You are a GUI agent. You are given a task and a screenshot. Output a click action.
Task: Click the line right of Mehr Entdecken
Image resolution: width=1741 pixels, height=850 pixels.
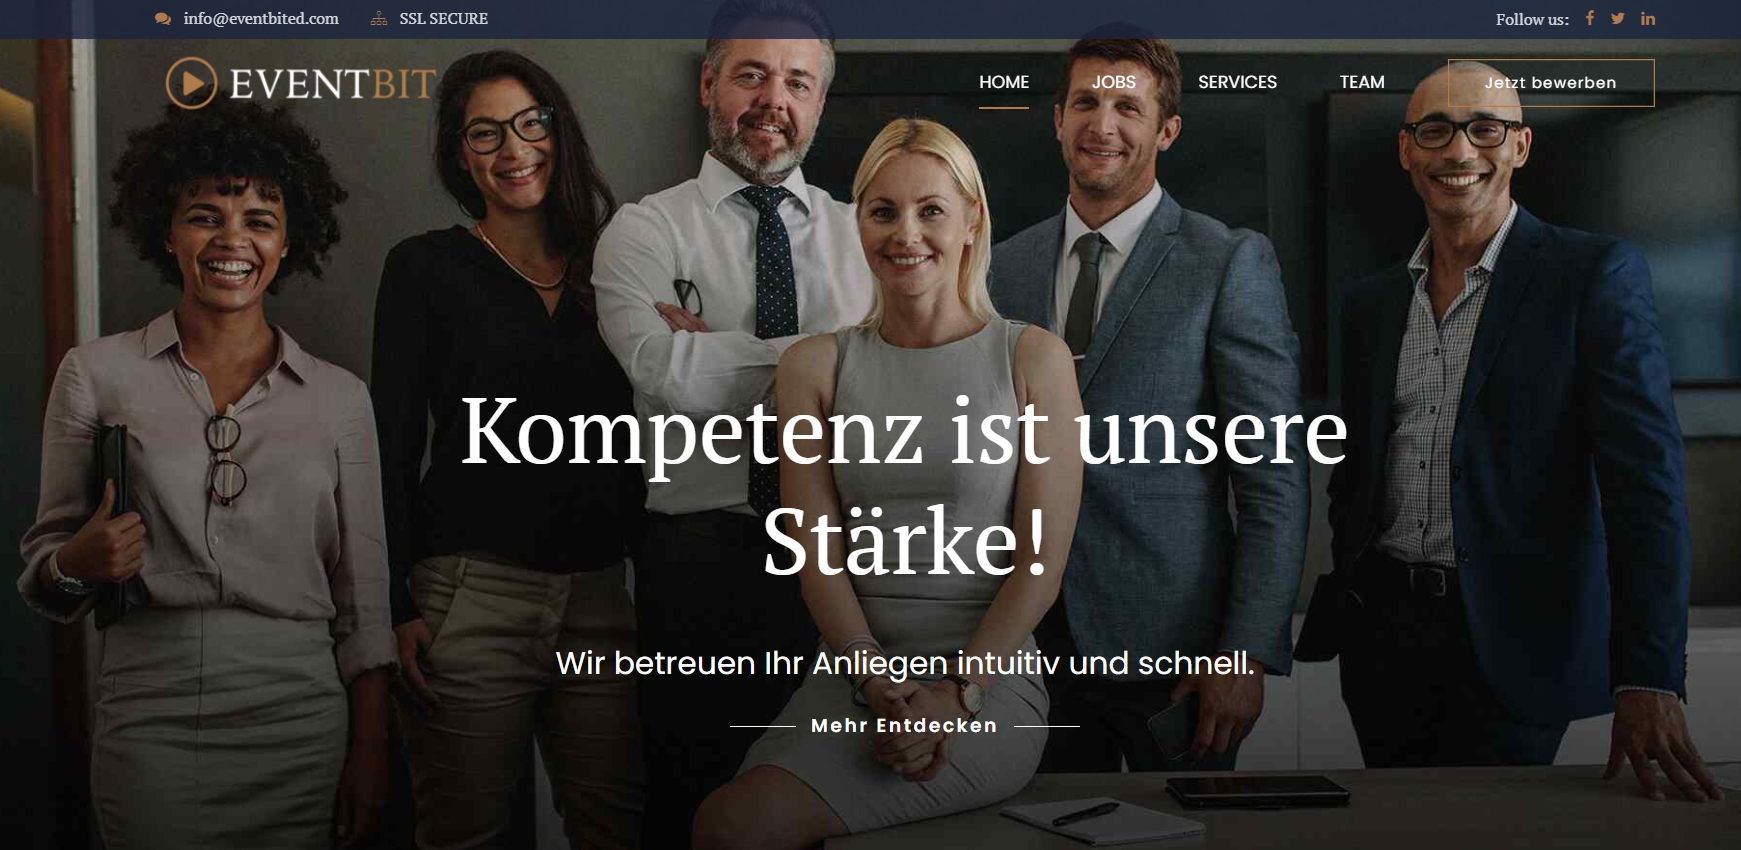tap(1047, 726)
